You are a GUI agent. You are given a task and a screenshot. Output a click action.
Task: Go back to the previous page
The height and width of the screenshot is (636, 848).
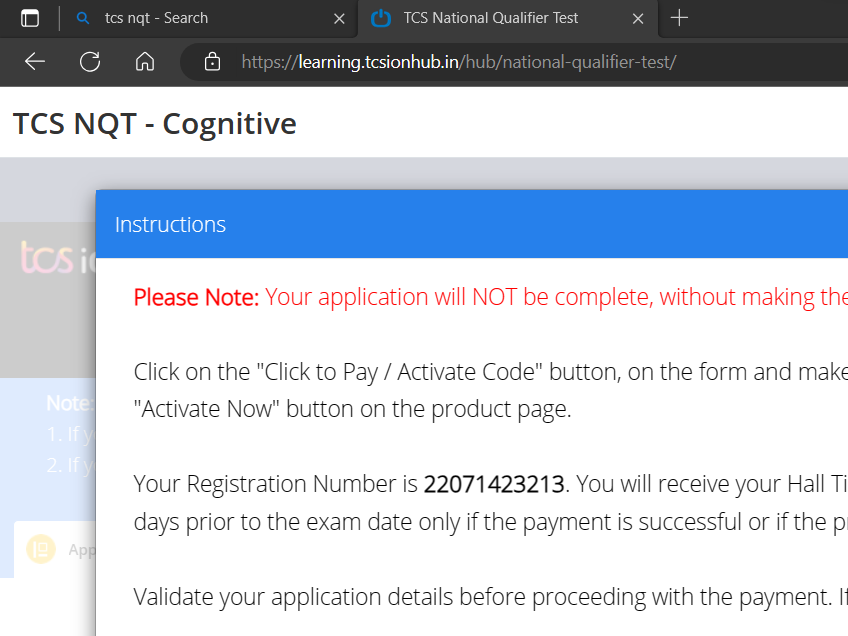coord(35,62)
